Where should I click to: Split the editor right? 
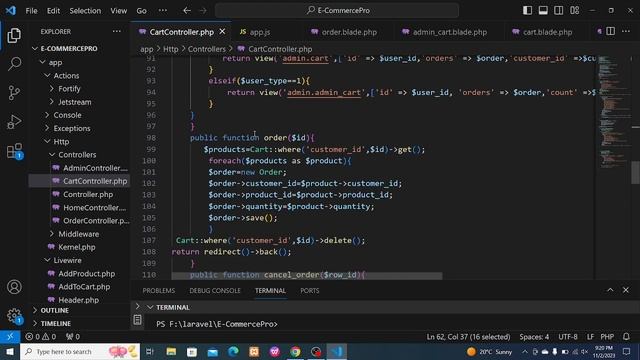coord(610,31)
